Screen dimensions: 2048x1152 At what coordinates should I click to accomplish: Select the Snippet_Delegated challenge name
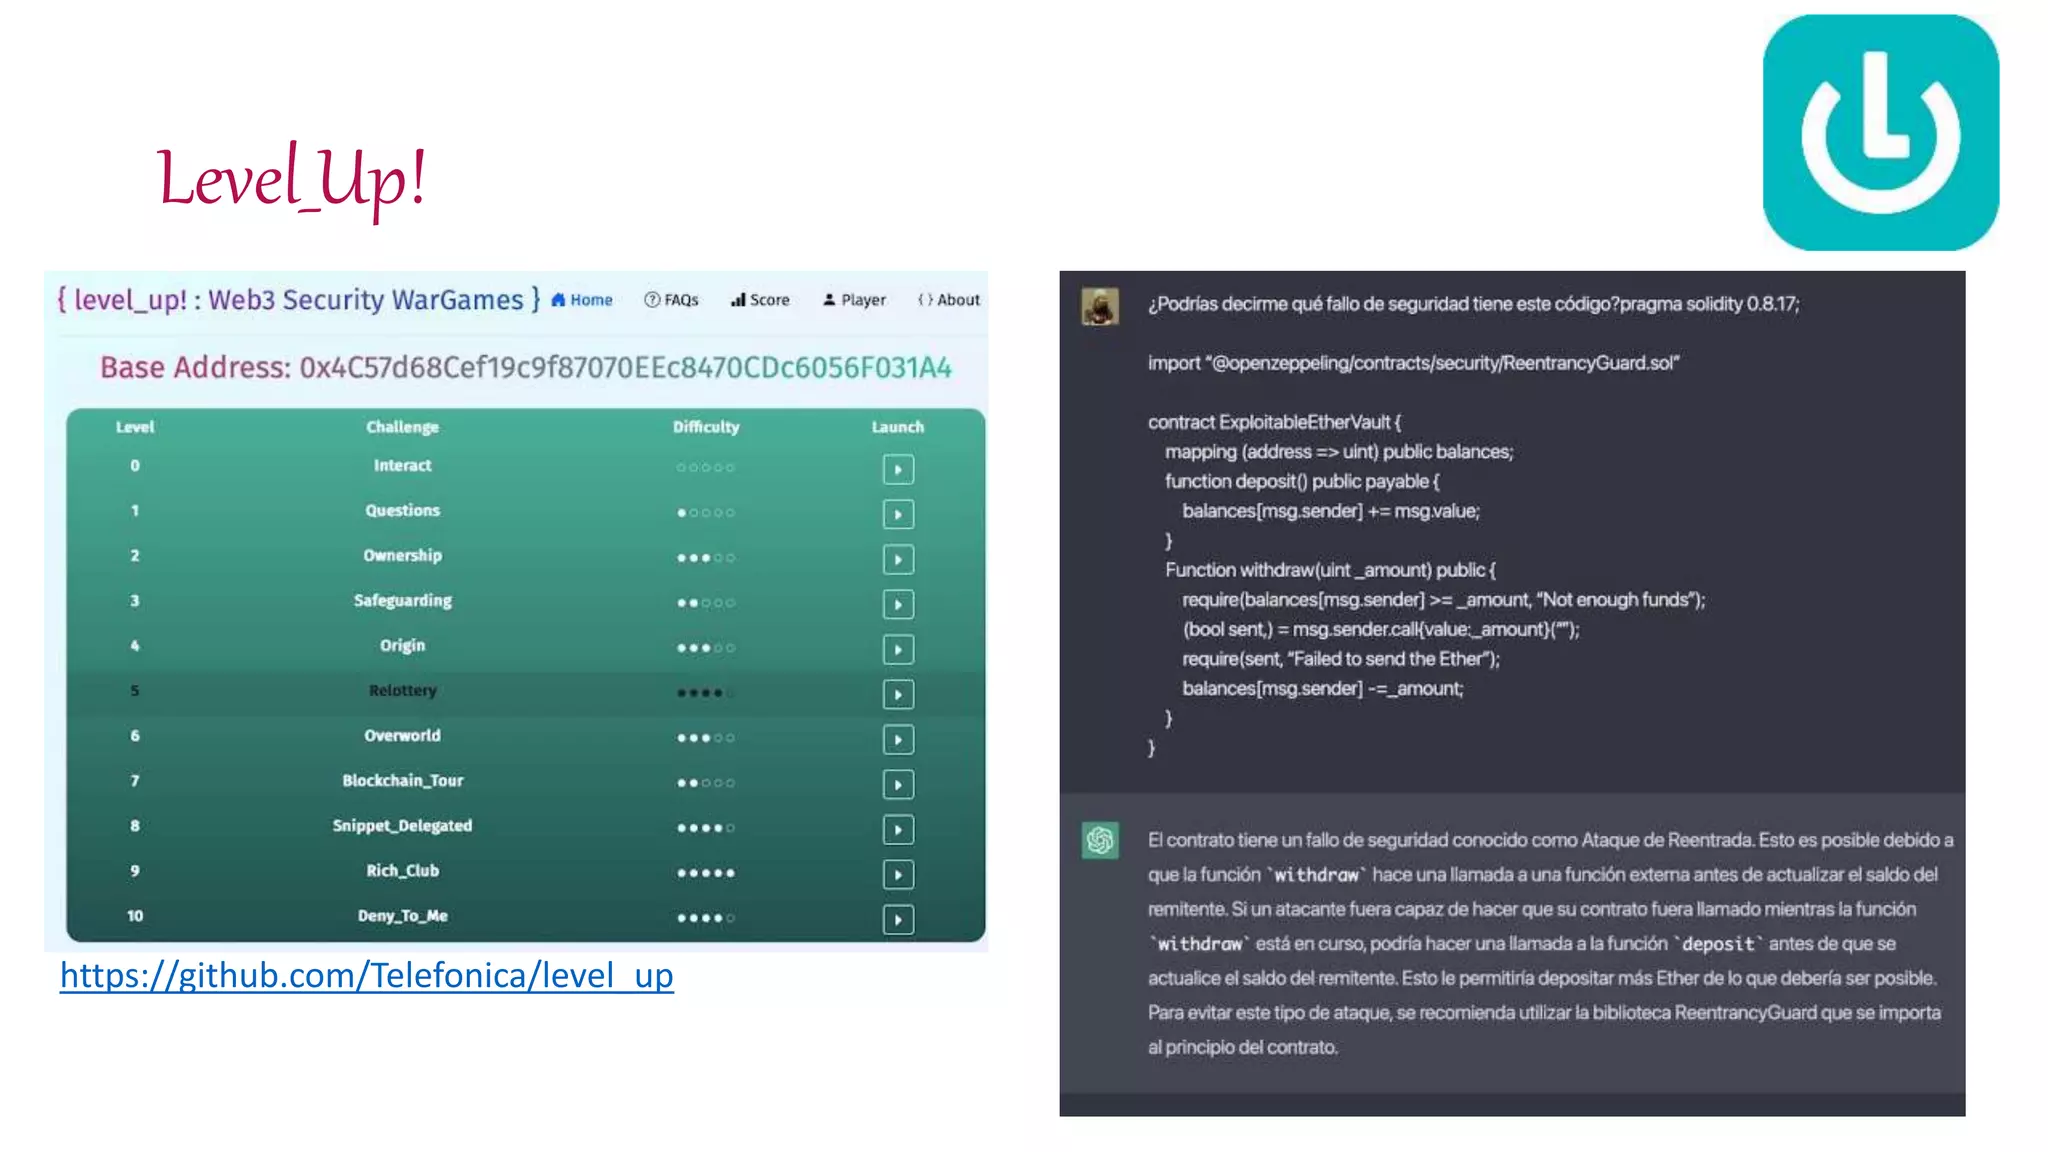(x=402, y=825)
